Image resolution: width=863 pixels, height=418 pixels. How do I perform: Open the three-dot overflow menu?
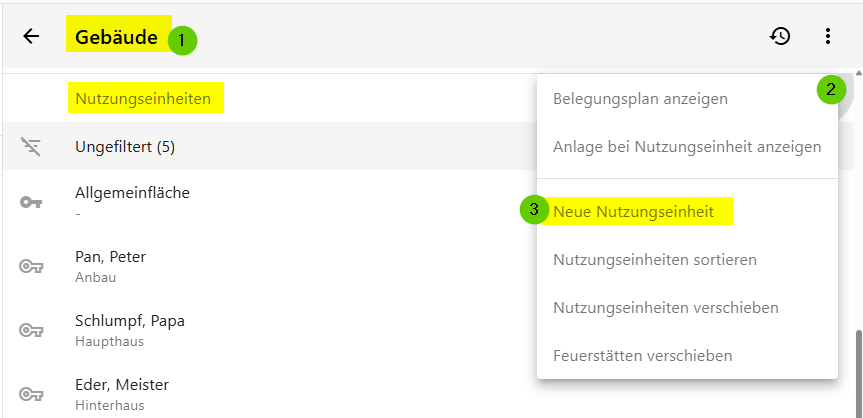pyautogui.click(x=827, y=36)
